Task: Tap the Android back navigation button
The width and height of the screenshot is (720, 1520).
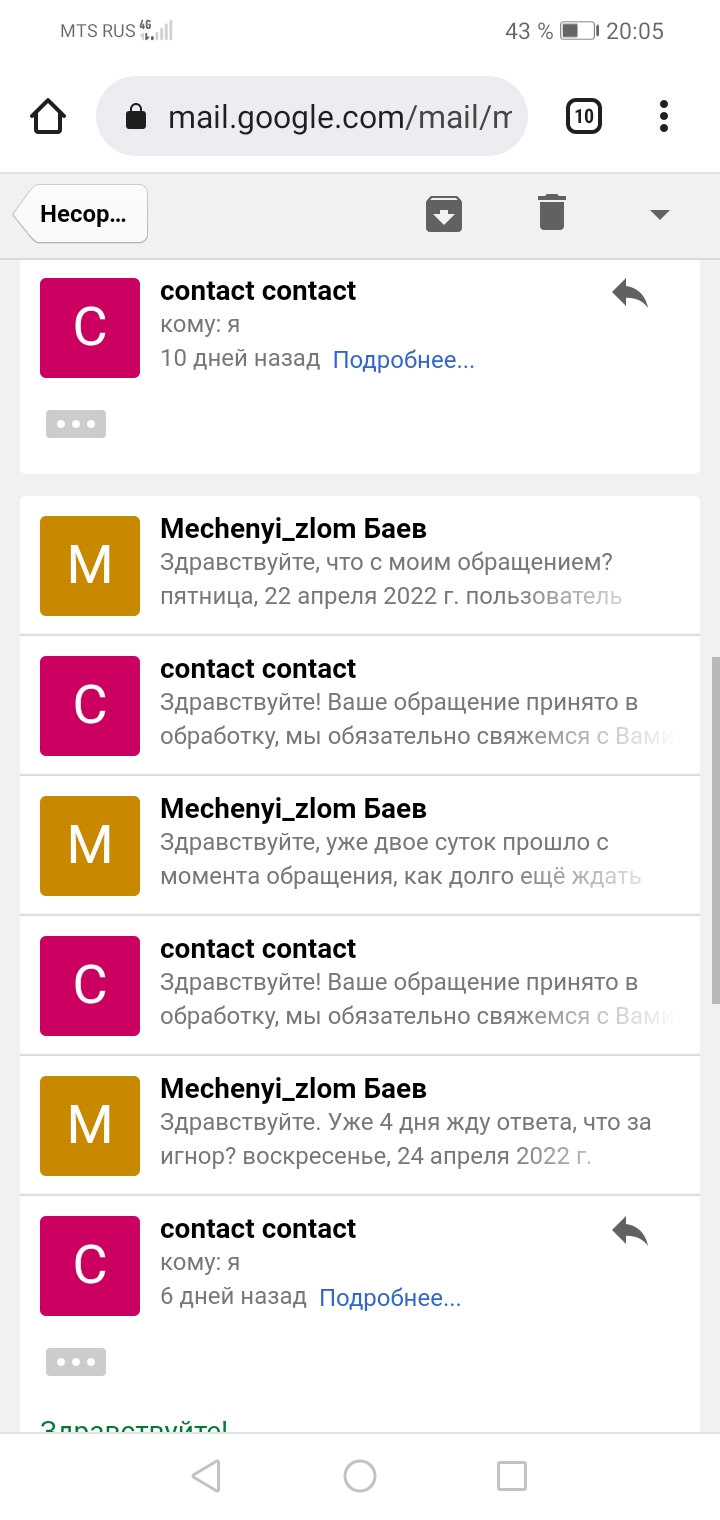Action: click(x=206, y=1476)
